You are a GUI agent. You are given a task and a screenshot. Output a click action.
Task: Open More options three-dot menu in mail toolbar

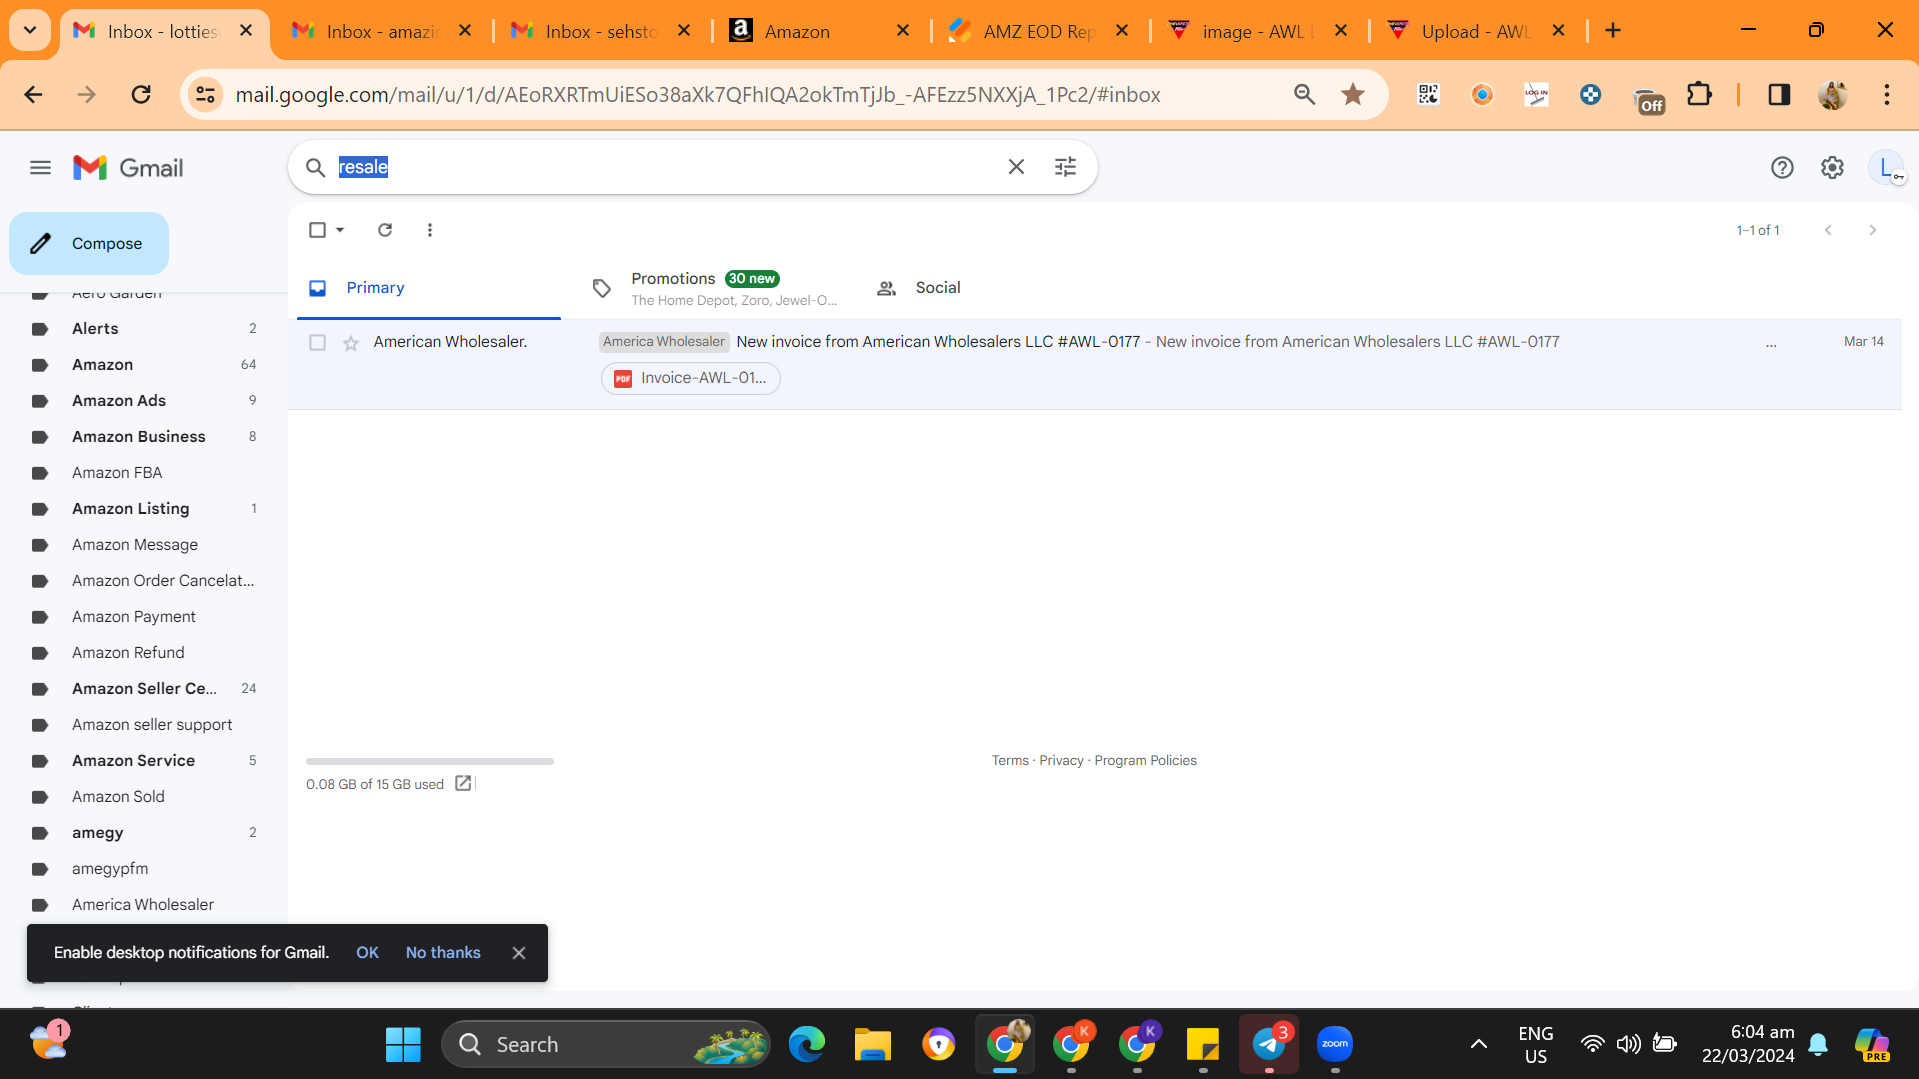(430, 230)
